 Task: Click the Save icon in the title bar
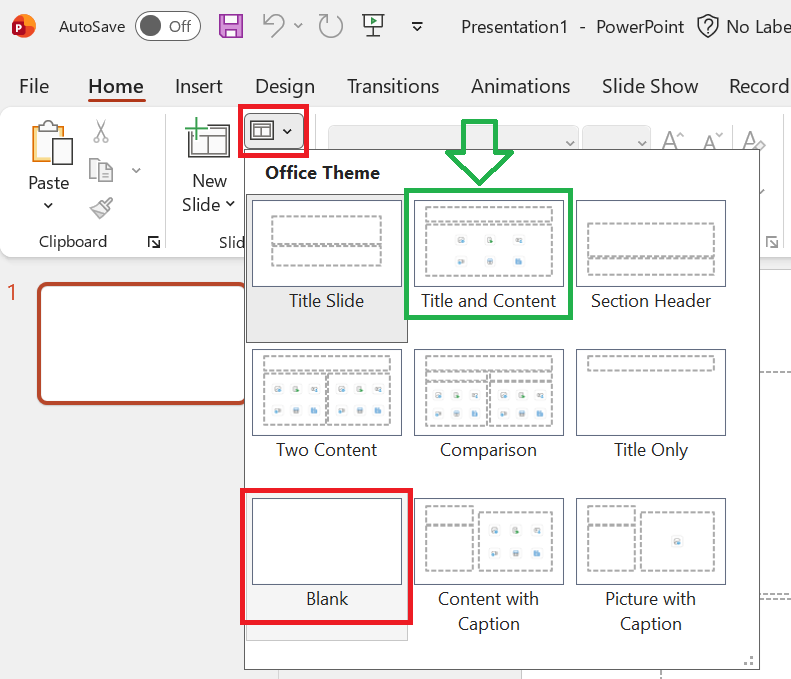pos(231,26)
